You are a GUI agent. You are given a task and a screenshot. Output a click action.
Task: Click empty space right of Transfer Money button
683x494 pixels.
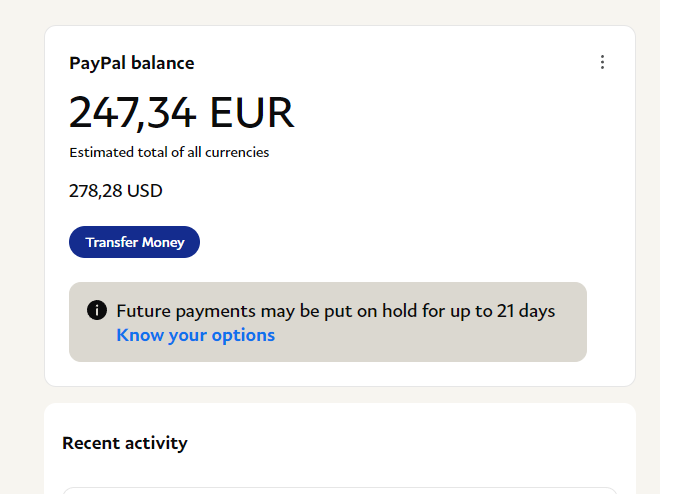(x=400, y=242)
